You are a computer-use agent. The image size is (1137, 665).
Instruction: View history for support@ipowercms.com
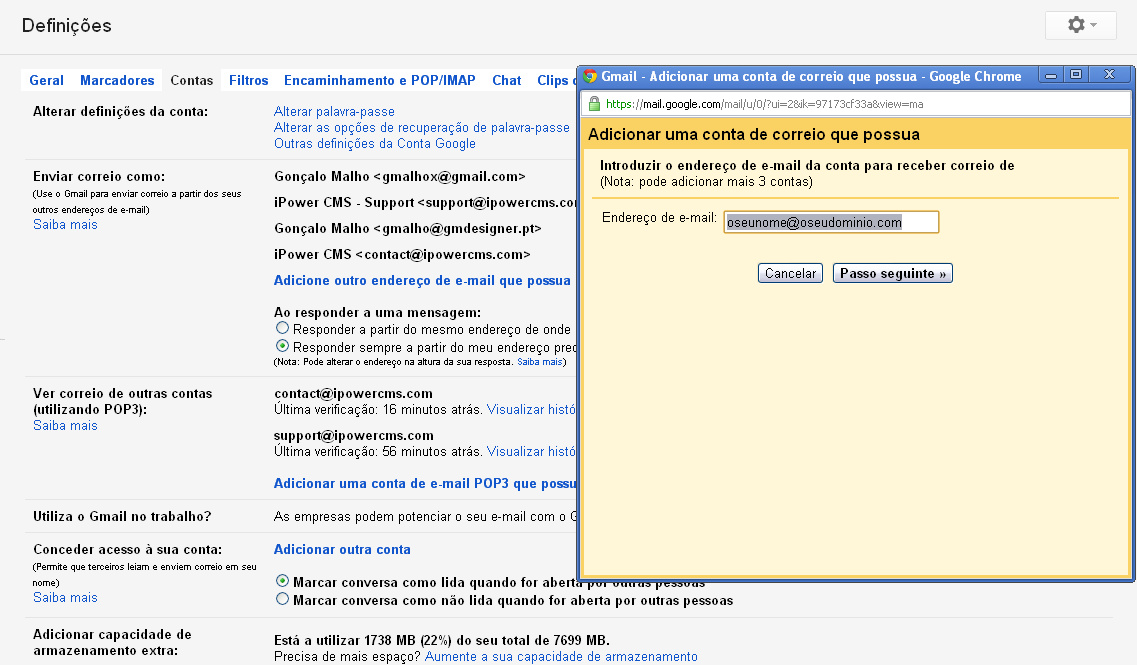pos(531,452)
